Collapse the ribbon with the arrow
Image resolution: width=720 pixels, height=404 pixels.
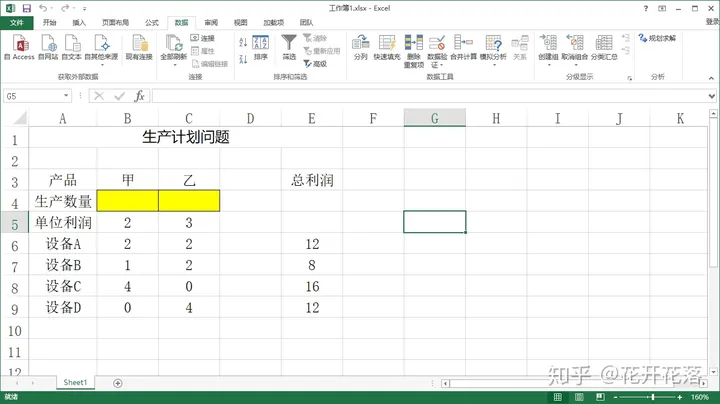[x=709, y=77]
